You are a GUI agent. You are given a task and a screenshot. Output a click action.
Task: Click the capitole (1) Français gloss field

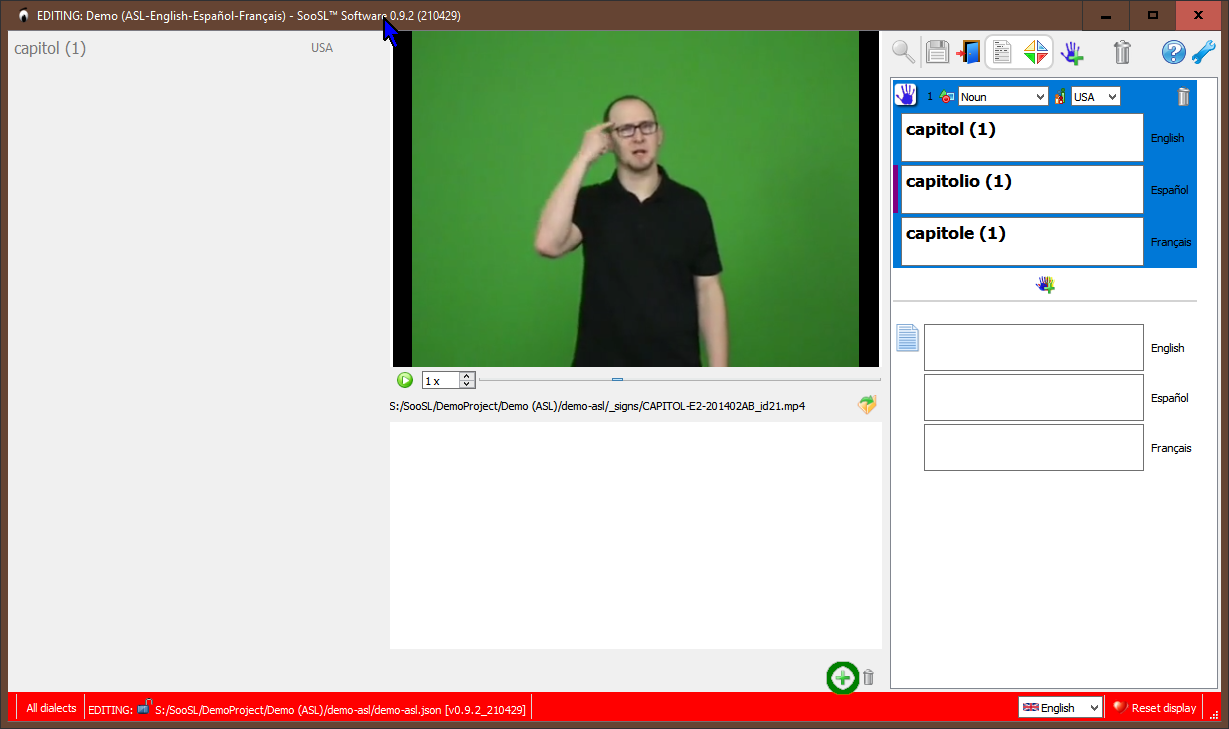click(1022, 242)
